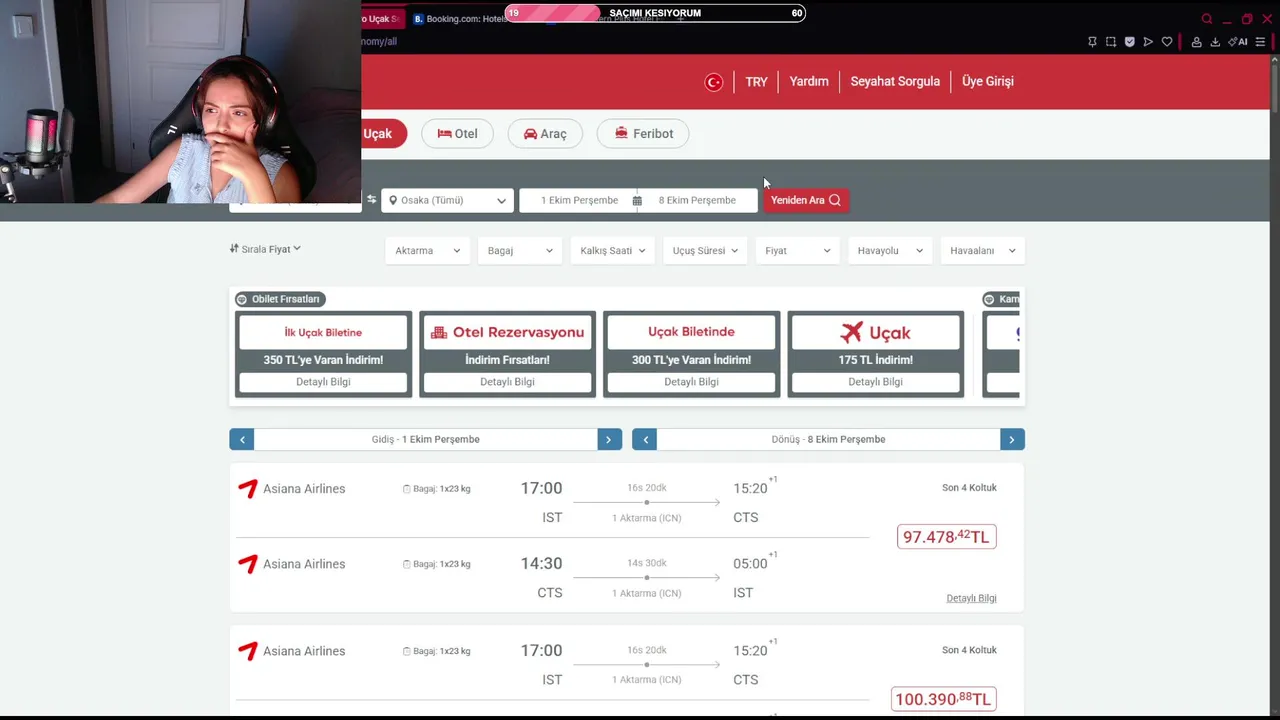The width and height of the screenshot is (1280, 720).
Task: Click the Dönüş - 8 Ekim Perşembe label
Action: click(x=828, y=439)
